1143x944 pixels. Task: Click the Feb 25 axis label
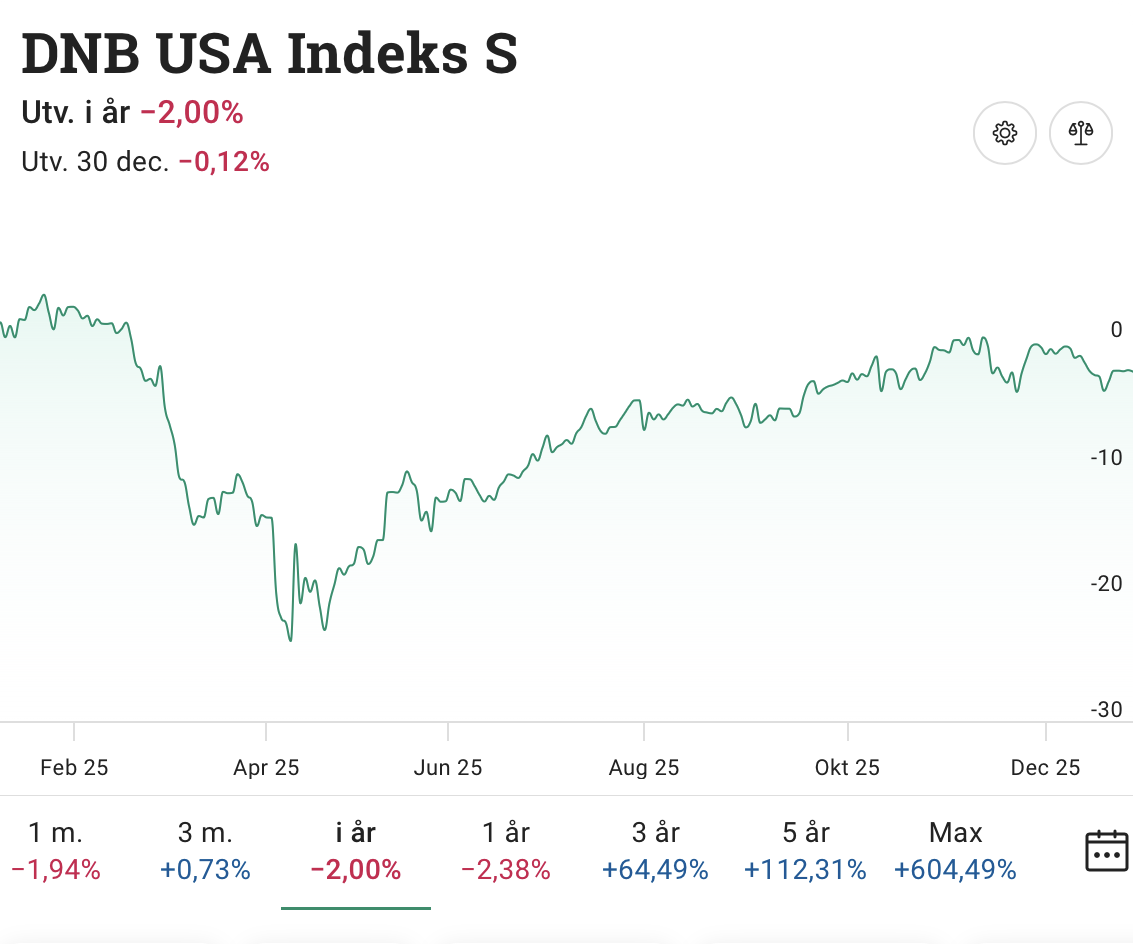point(74,768)
